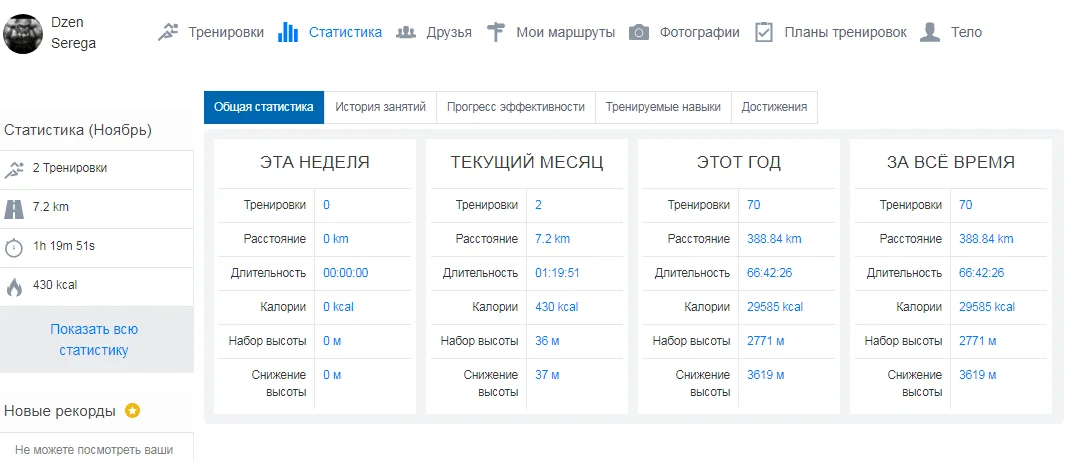Click За всё время calories 29585 kcal
Viewport: 1066px width, 461px height.
click(x=987, y=307)
